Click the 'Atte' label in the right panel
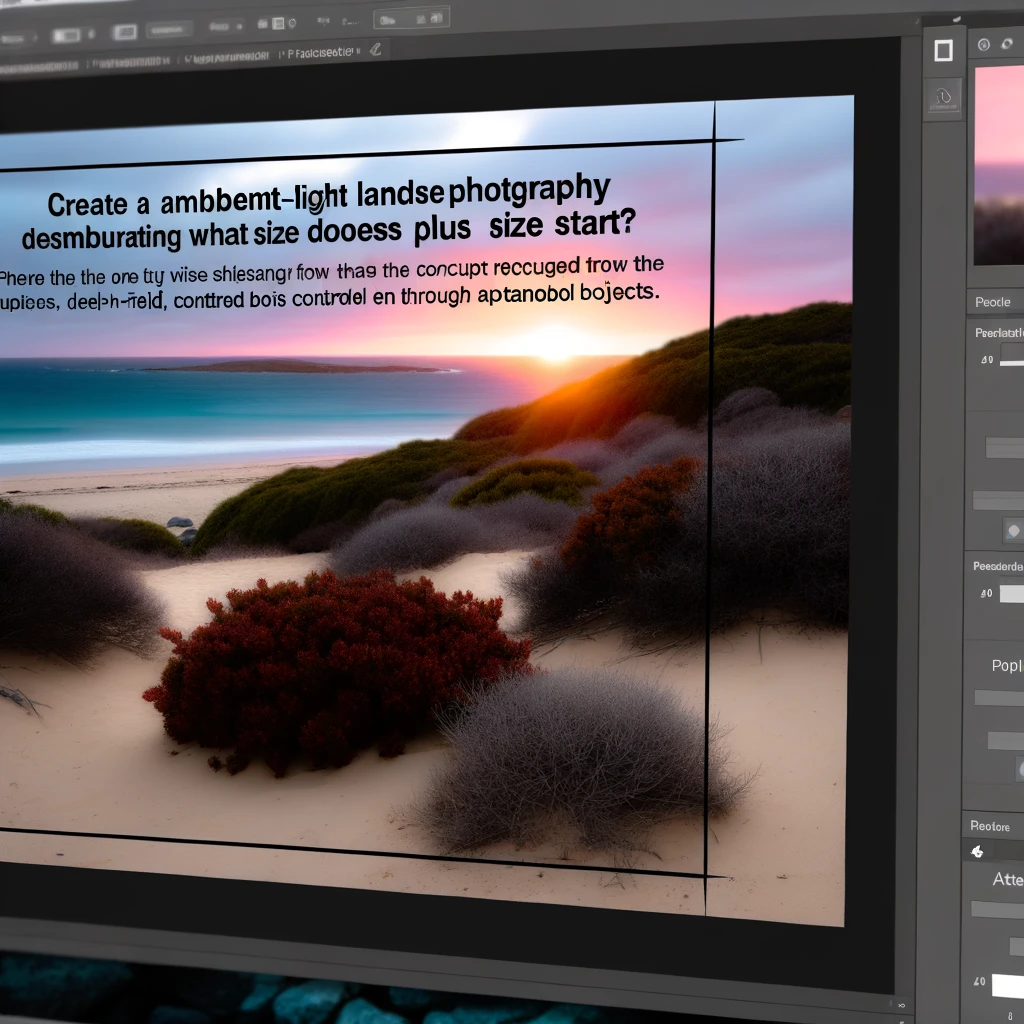This screenshot has height=1024, width=1024. (x=1008, y=880)
